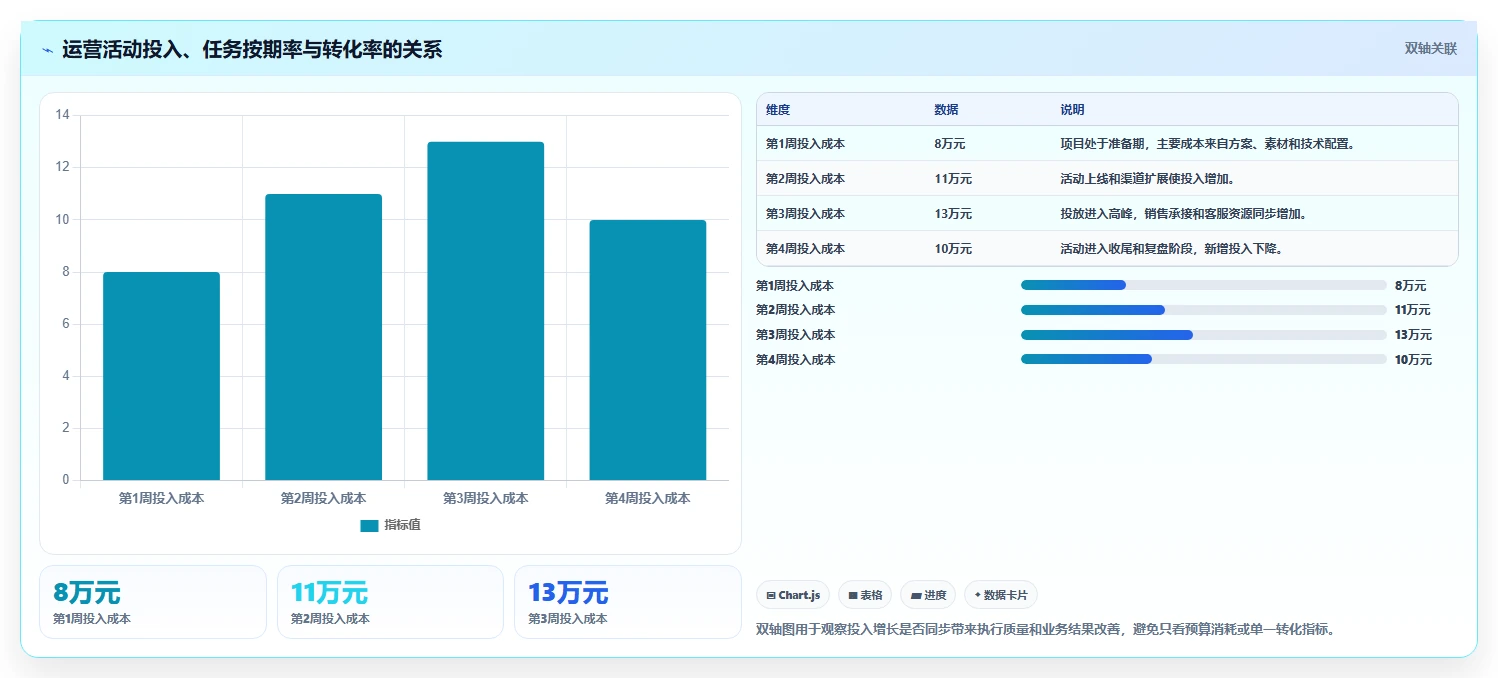Select the 第2周投入成本 bar in chart
Screen dimensions: 1498x678
(323, 337)
